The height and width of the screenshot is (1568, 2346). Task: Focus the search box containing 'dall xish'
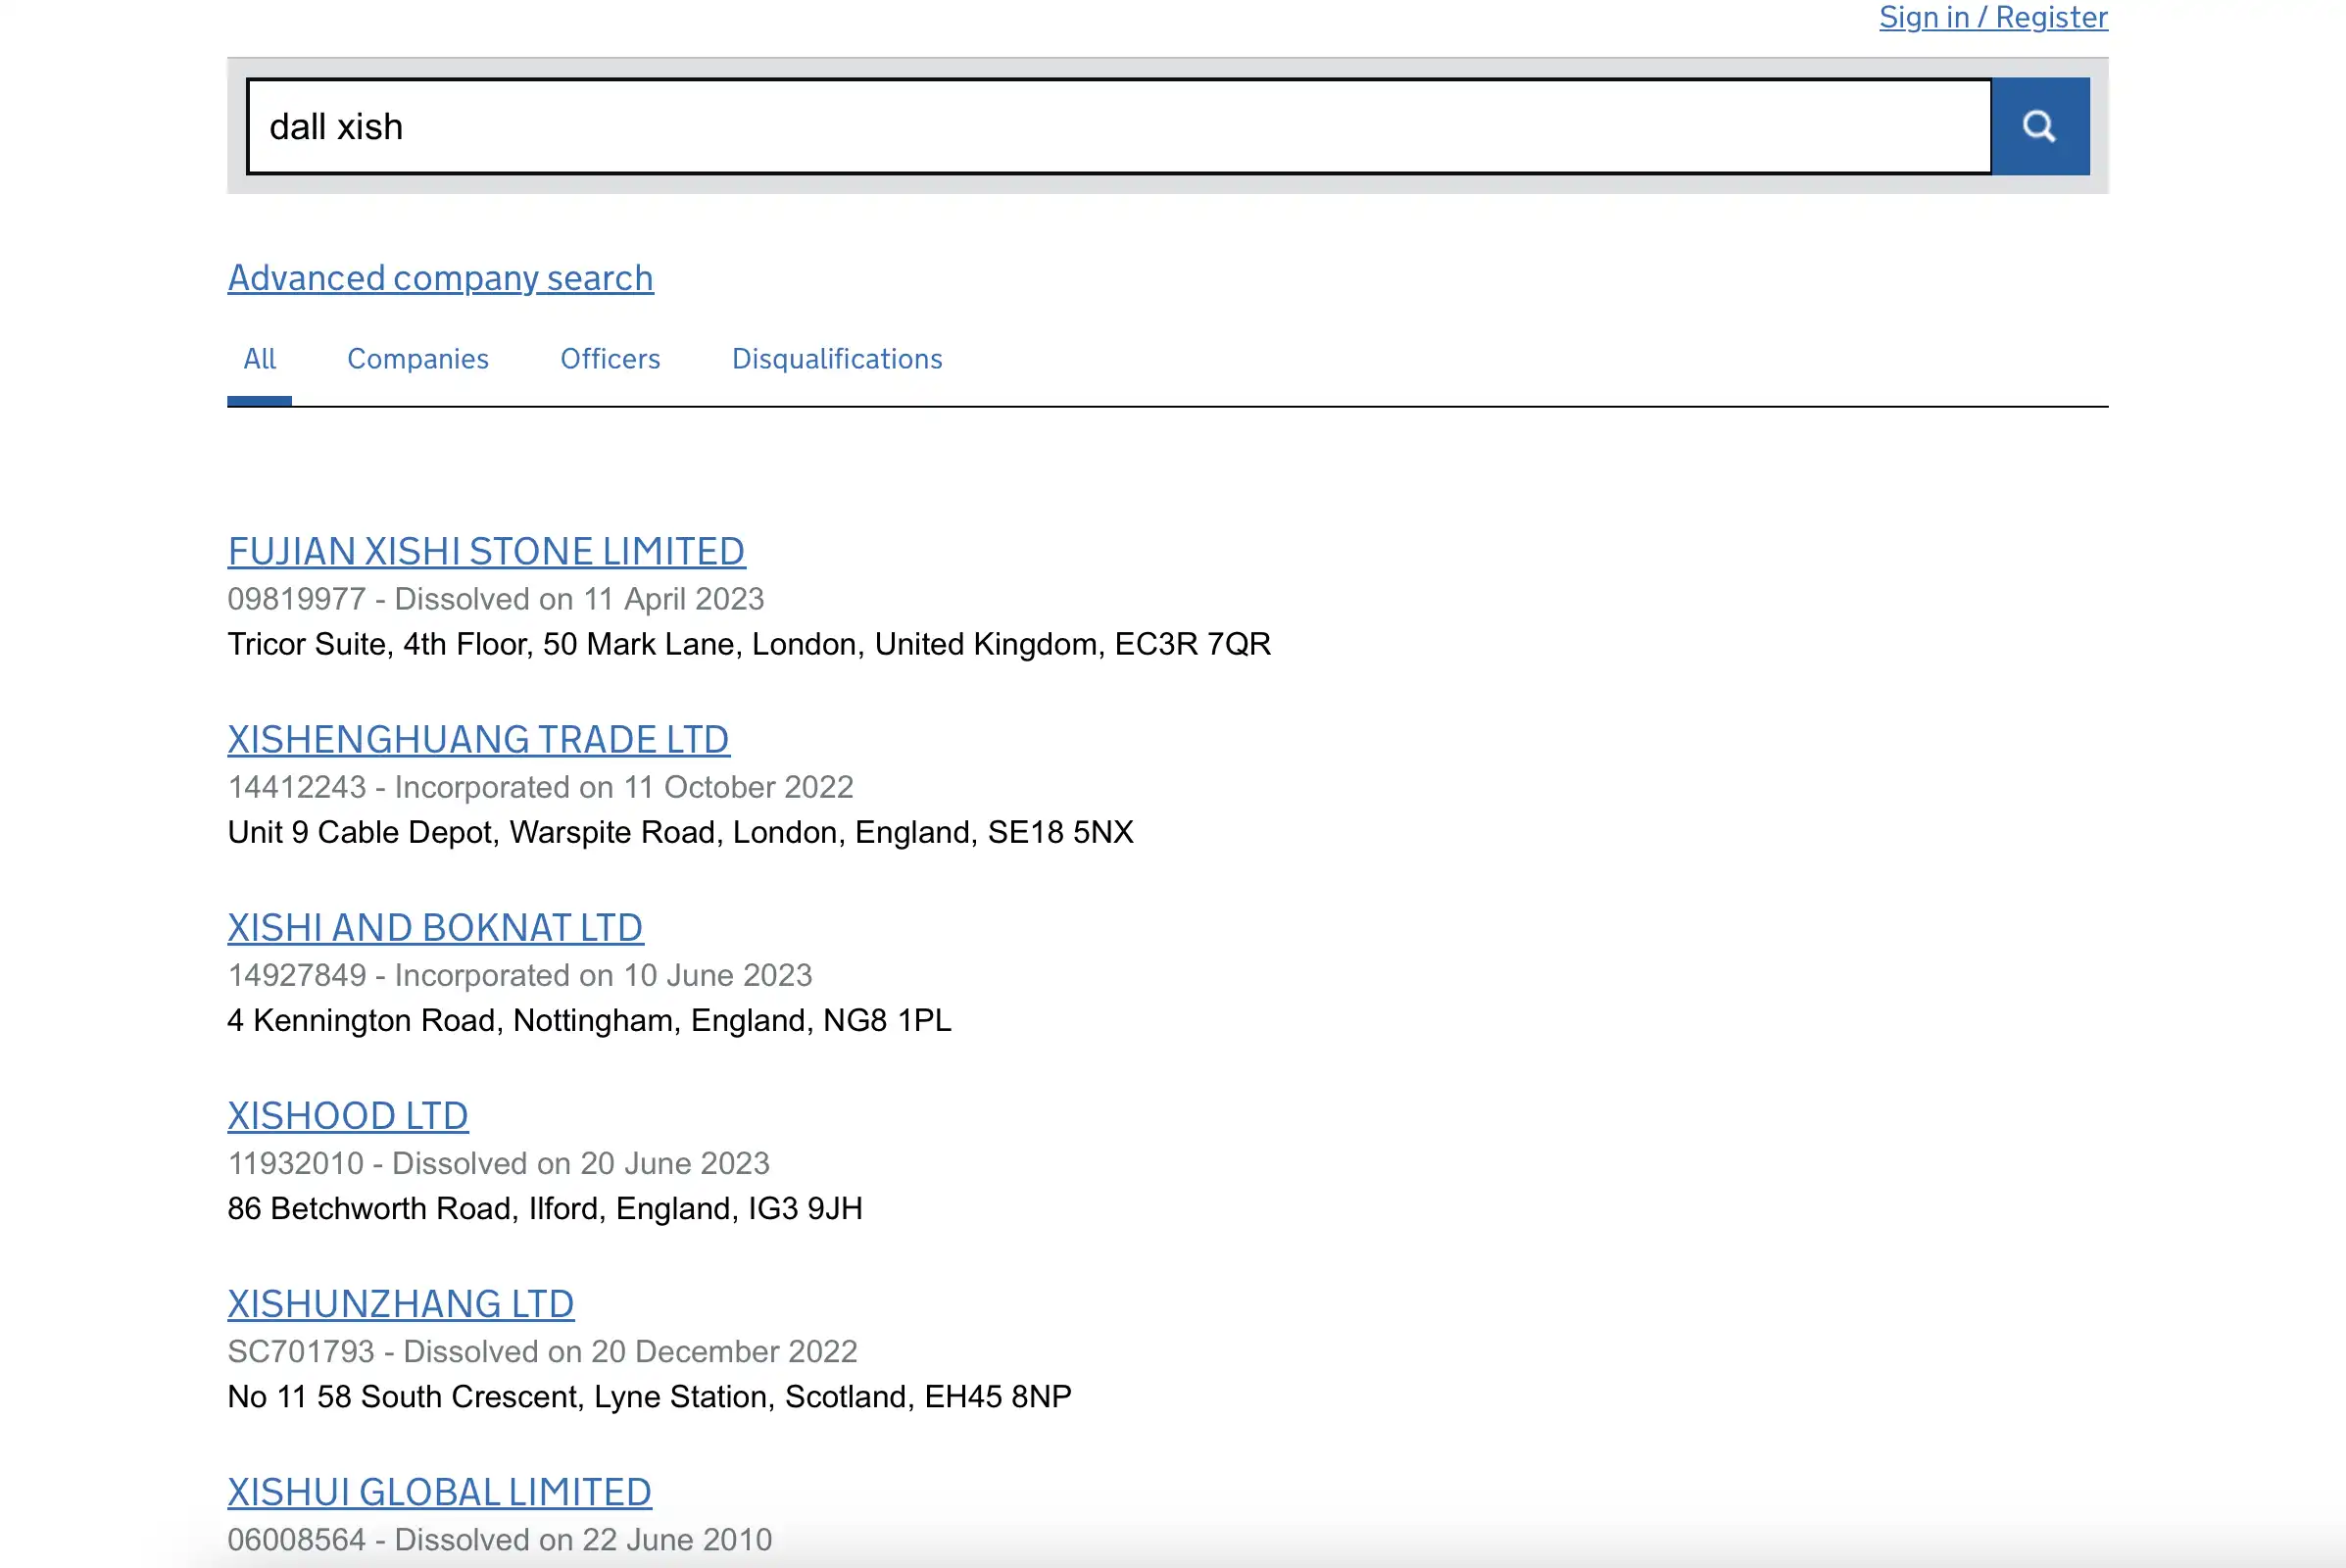tap(1119, 126)
